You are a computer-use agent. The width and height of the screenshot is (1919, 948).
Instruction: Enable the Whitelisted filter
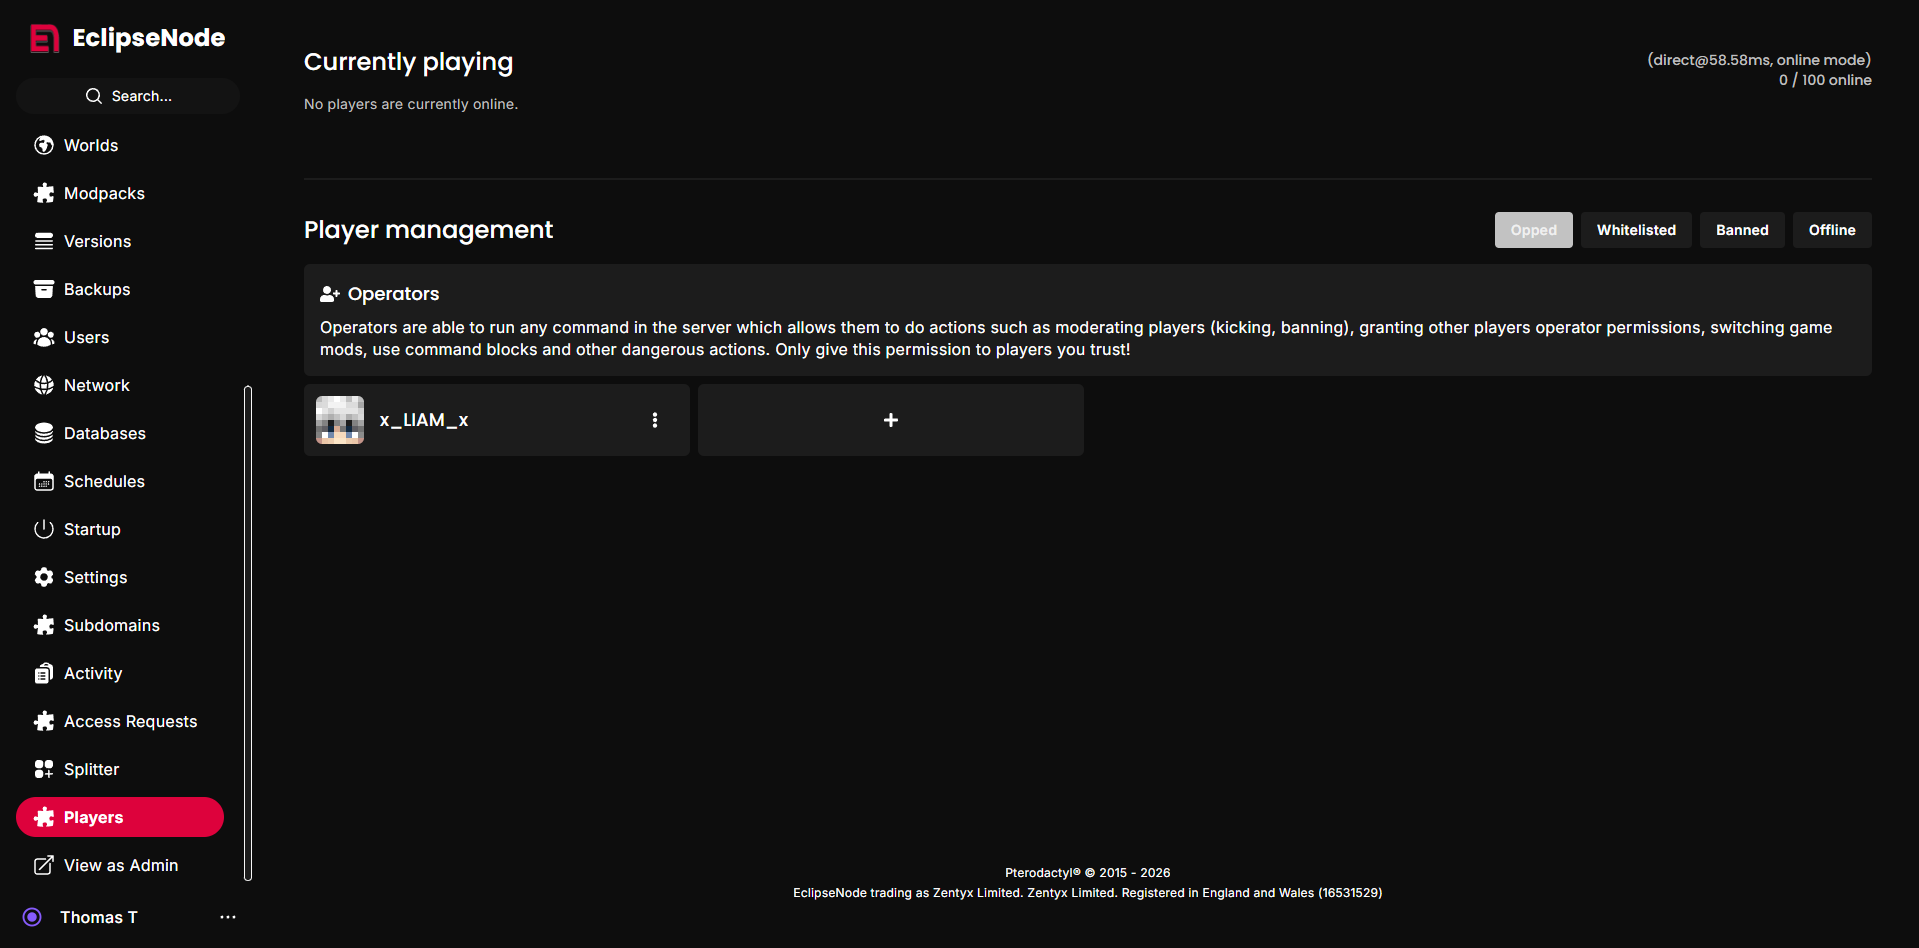[x=1635, y=230]
